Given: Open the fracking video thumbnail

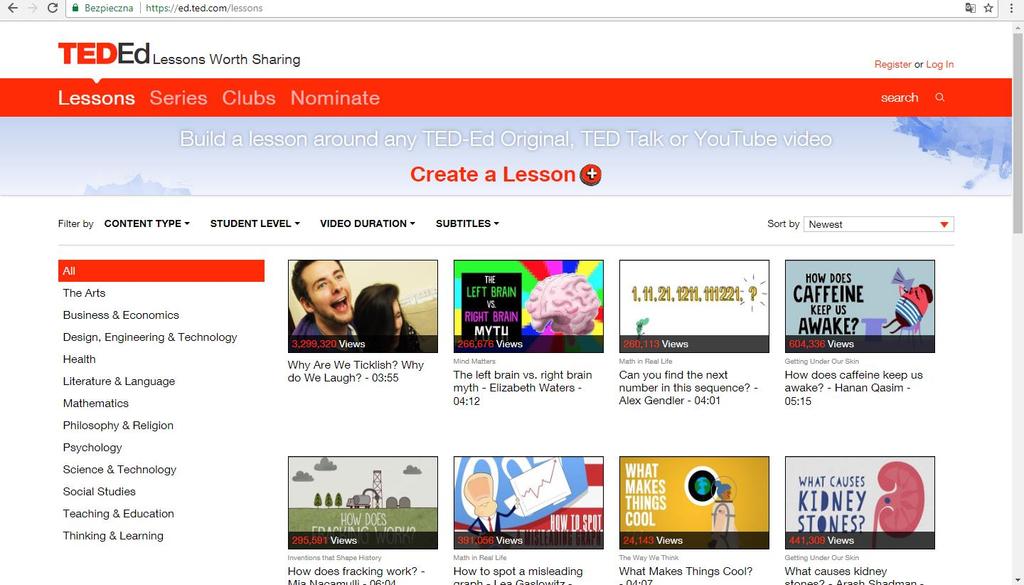Looking at the screenshot, I should tap(362, 503).
